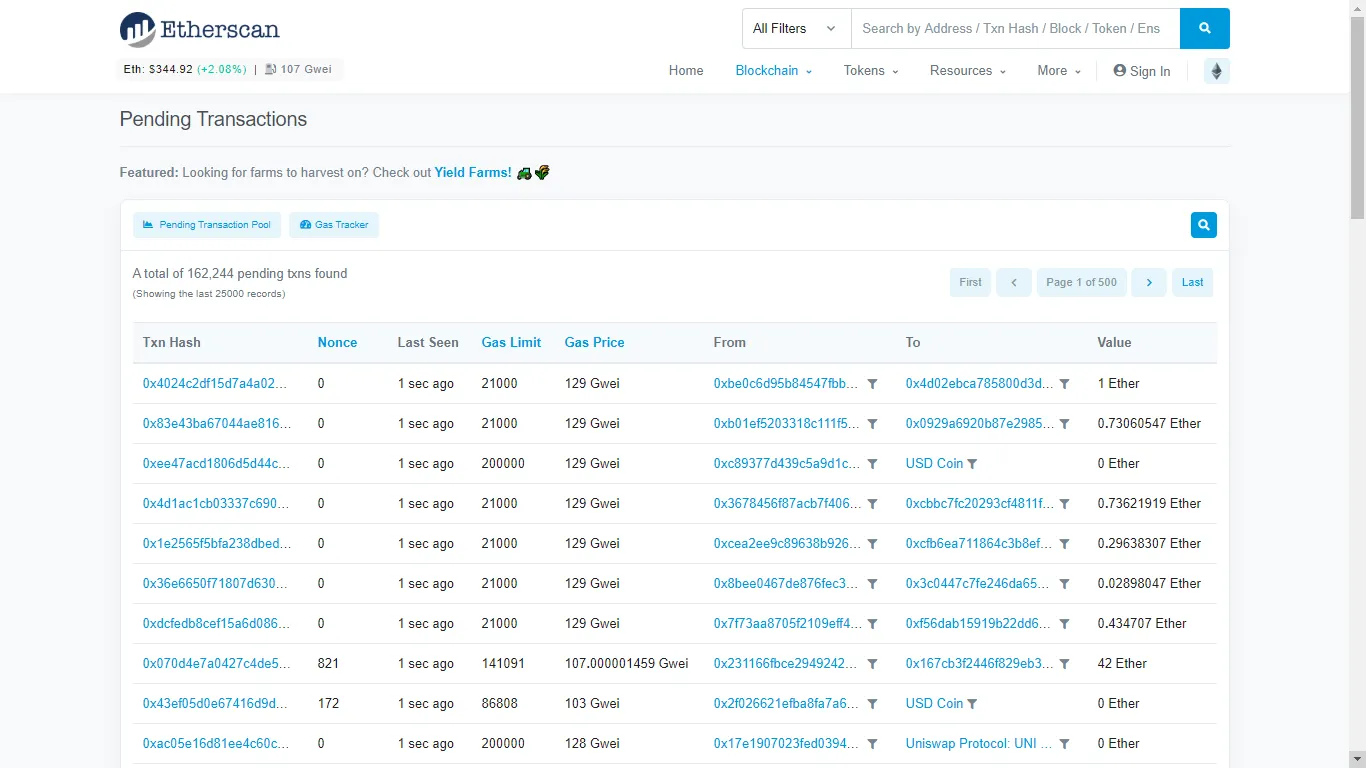
Task: Sort by Gas Price column header
Action: point(594,342)
